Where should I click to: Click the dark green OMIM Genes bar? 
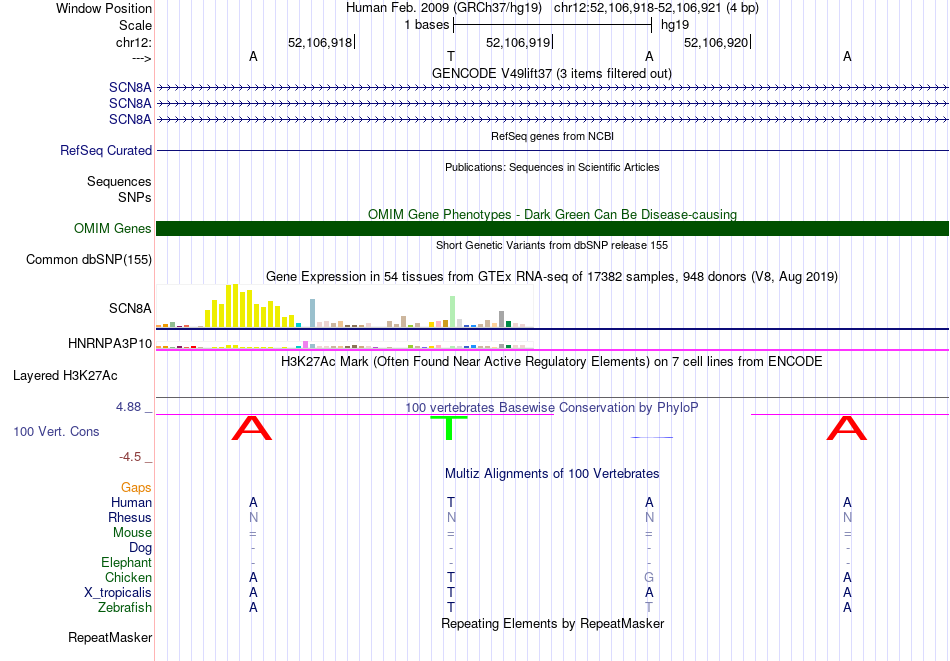click(x=553, y=228)
